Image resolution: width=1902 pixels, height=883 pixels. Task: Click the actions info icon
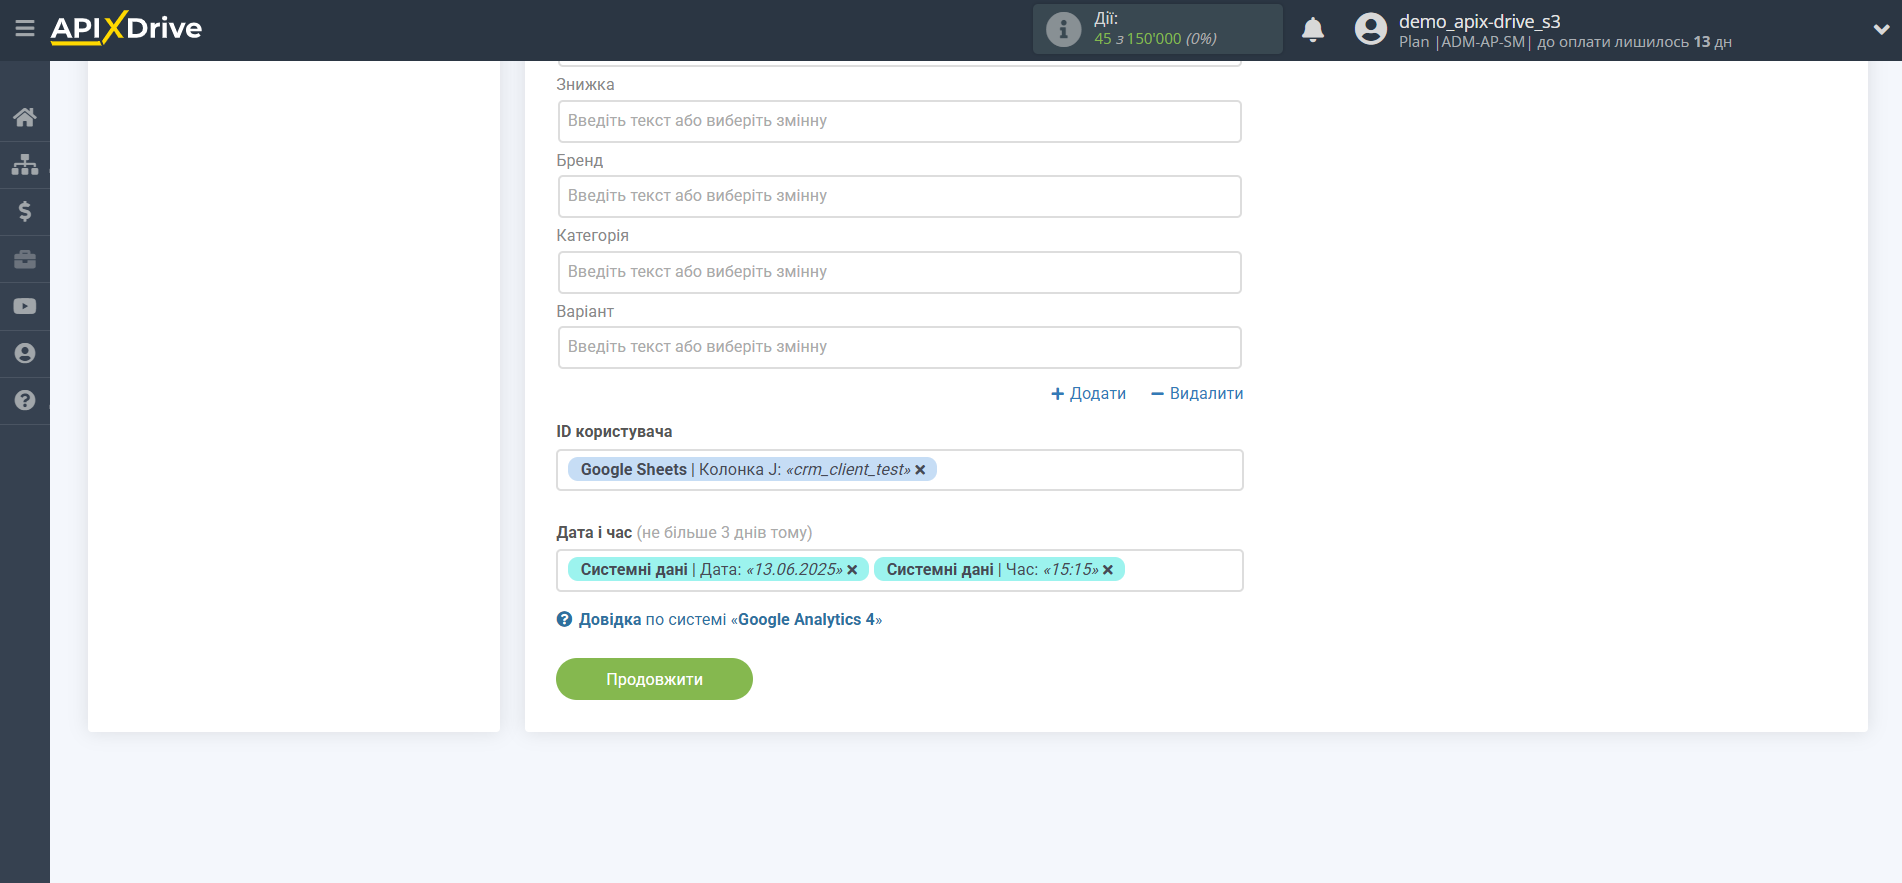tap(1063, 29)
